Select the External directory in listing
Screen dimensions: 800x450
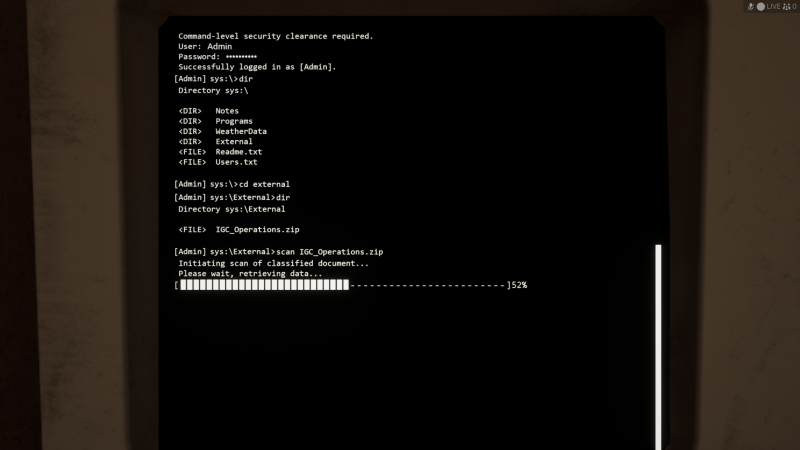pos(233,141)
